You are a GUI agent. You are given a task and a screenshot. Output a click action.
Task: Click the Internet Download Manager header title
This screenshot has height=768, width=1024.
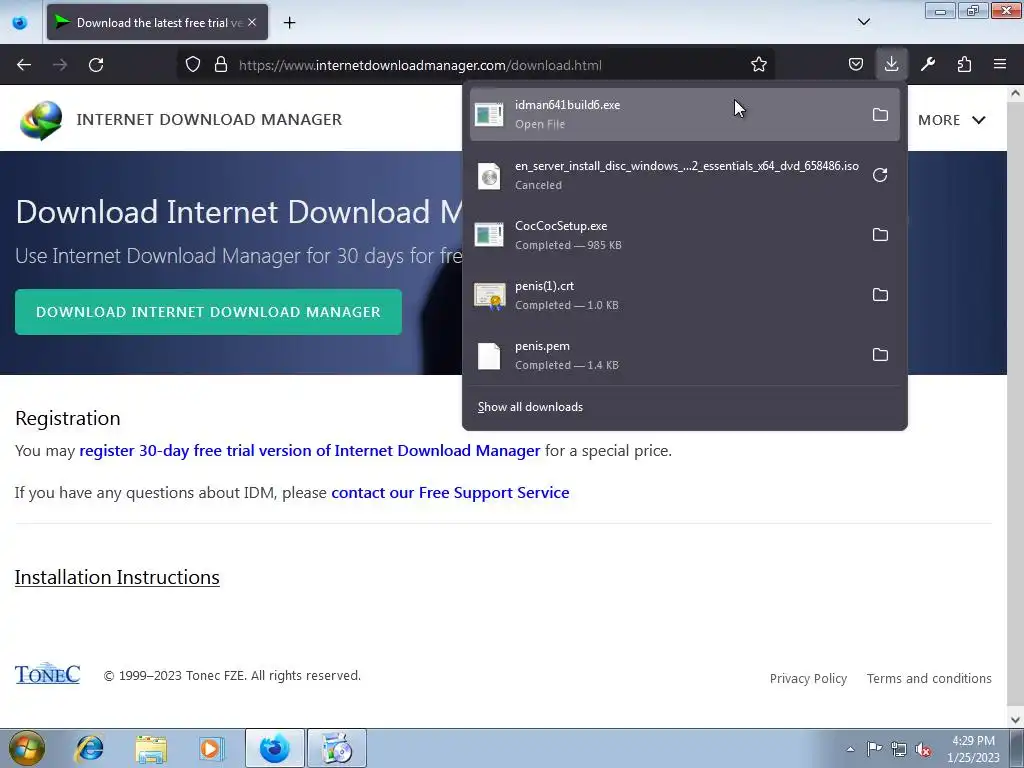(x=209, y=120)
